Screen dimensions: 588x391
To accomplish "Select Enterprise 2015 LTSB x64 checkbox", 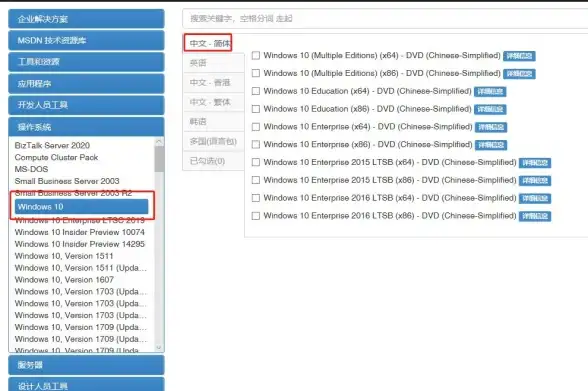I will click(256, 162).
